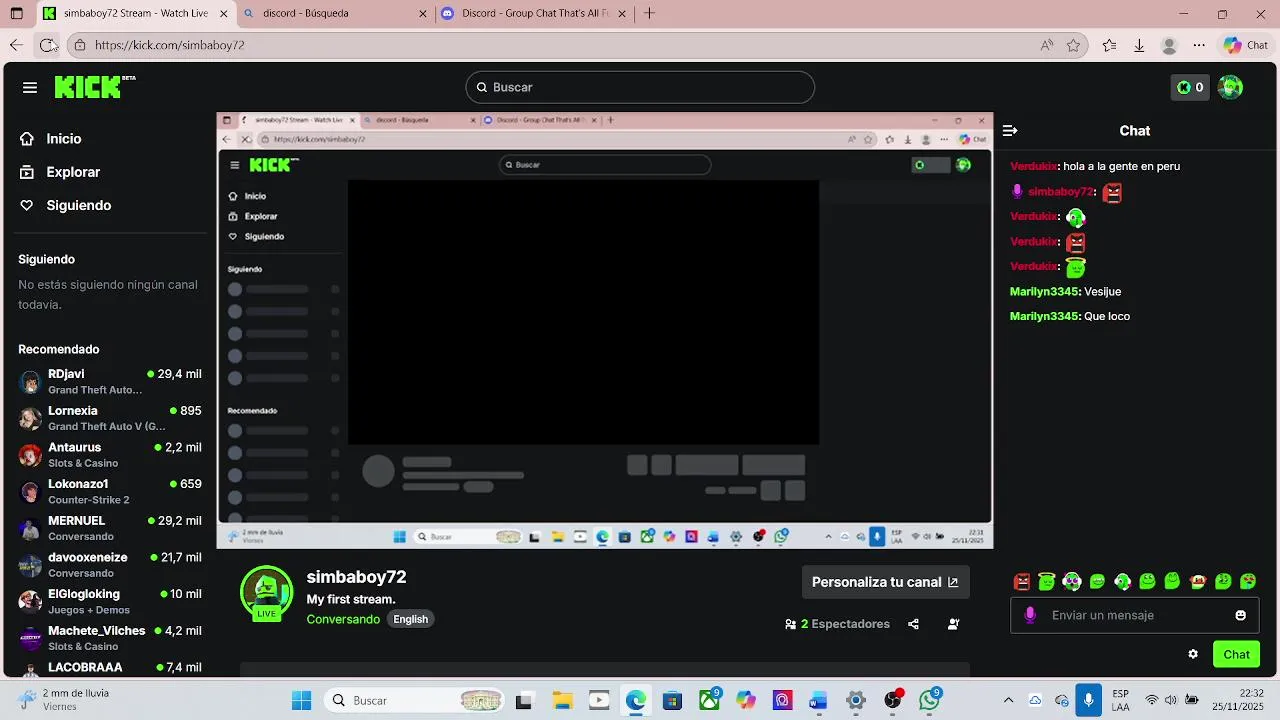Switch to the simbaboy72 Stream tab
Viewport: 1280px width, 720px height.
135,14
